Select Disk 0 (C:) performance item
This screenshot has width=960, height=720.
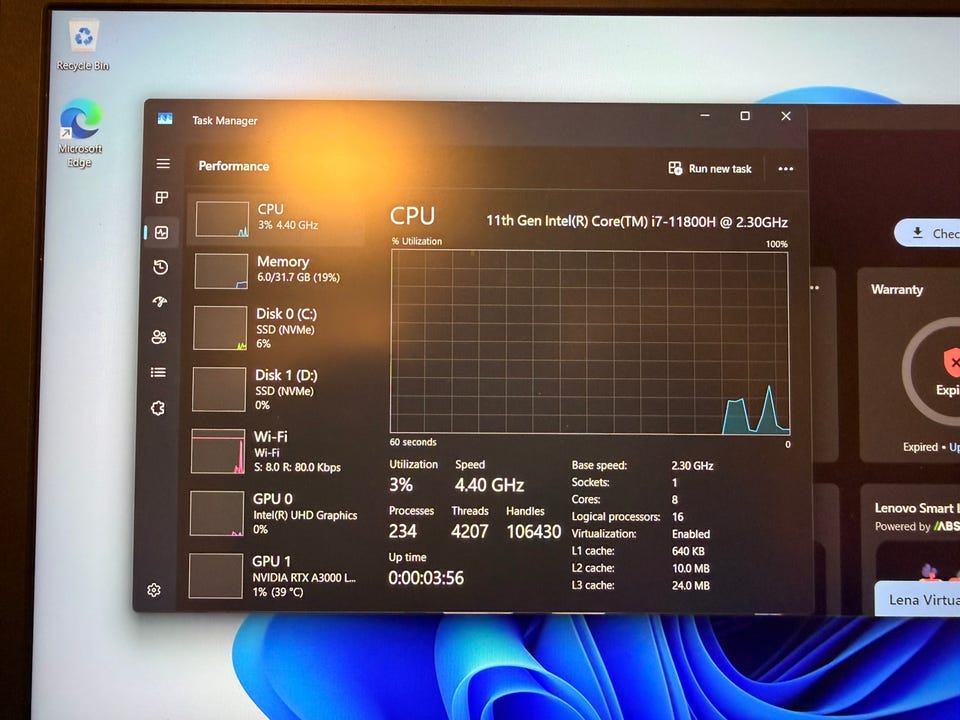275,328
